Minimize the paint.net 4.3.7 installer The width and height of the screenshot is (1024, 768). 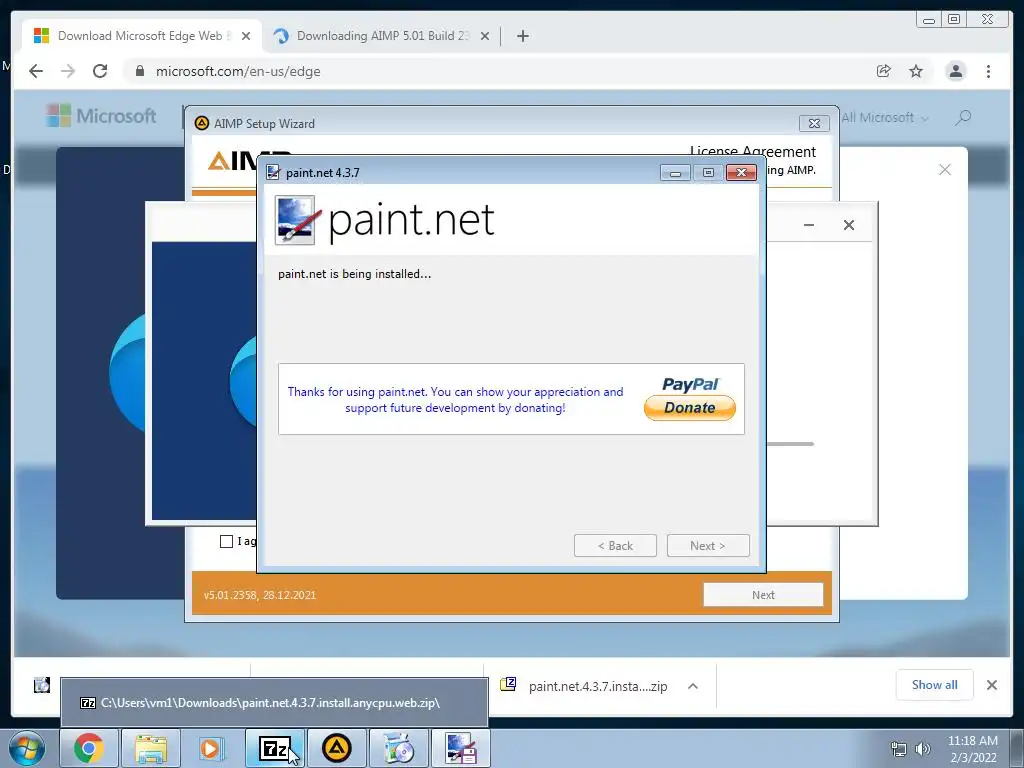[675, 173]
